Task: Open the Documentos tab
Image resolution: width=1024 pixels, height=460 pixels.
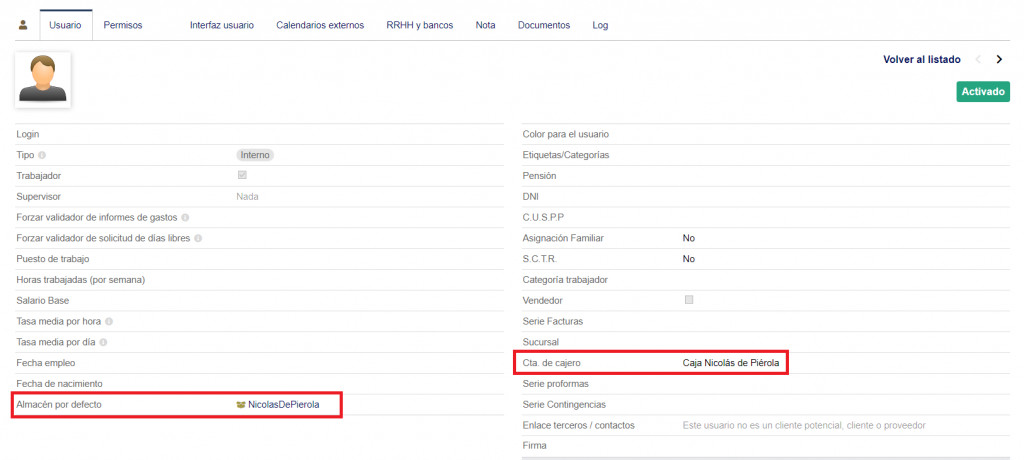Action: tap(544, 25)
